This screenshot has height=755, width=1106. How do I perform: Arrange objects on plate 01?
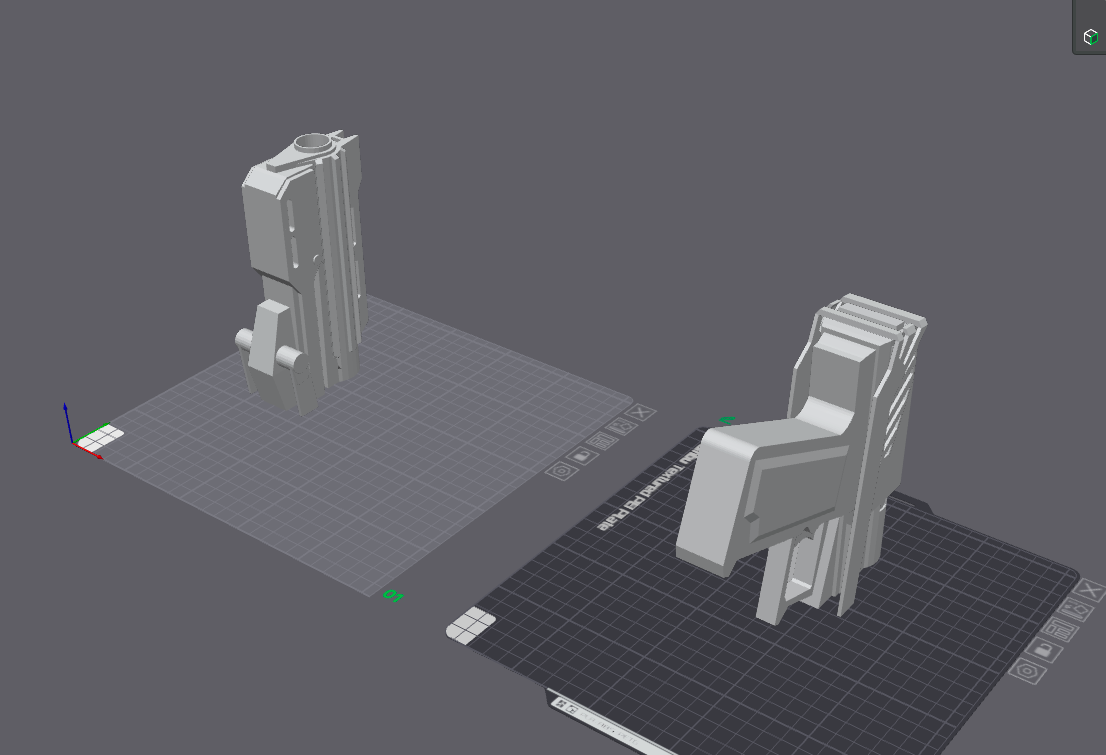(x=602, y=442)
